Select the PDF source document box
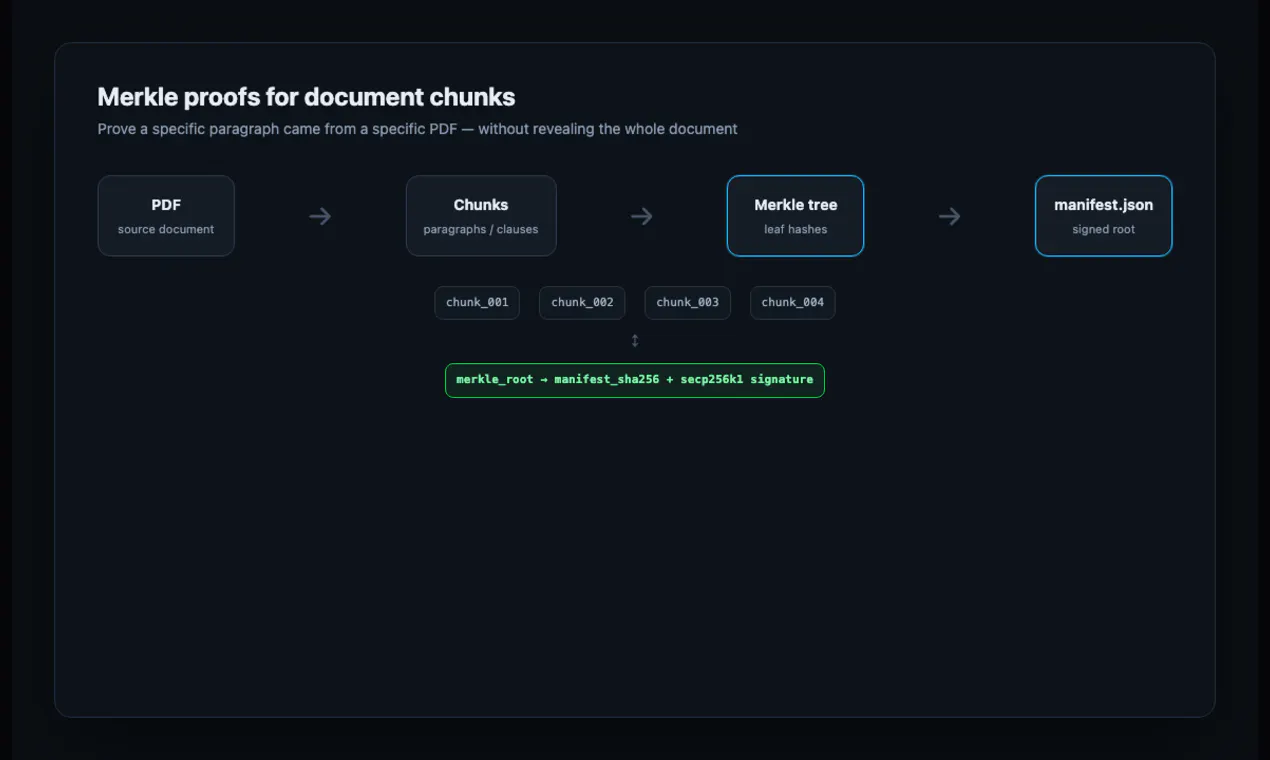Viewport: 1270px width, 760px height. (166, 216)
